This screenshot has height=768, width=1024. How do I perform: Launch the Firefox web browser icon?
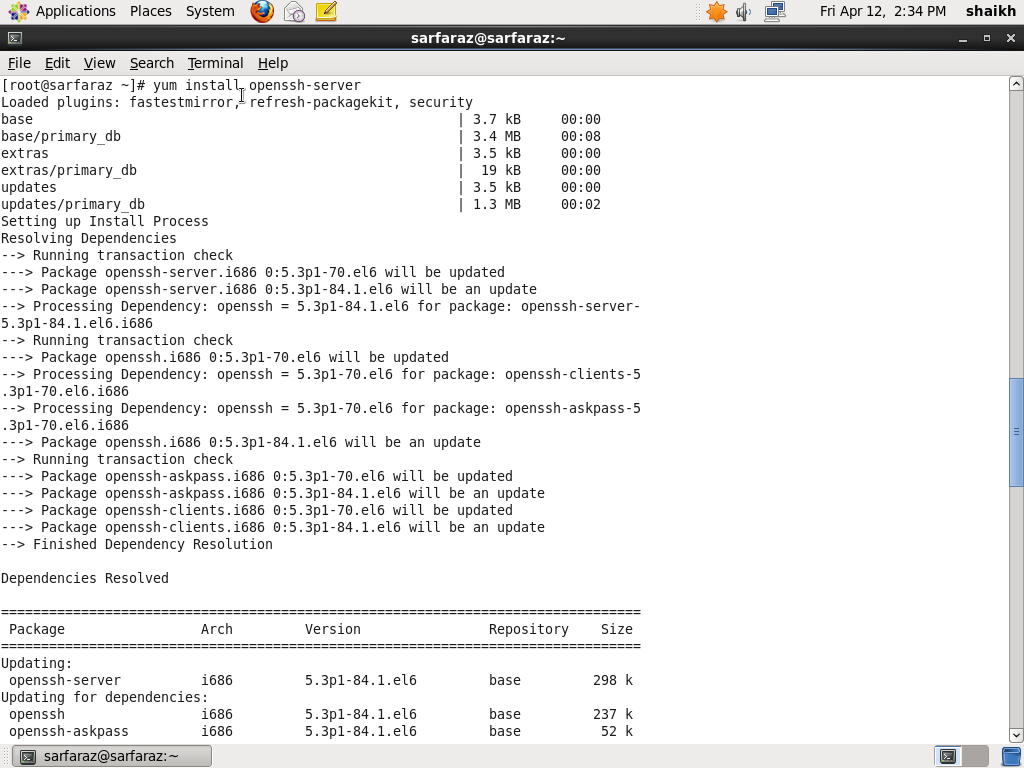tap(262, 11)
